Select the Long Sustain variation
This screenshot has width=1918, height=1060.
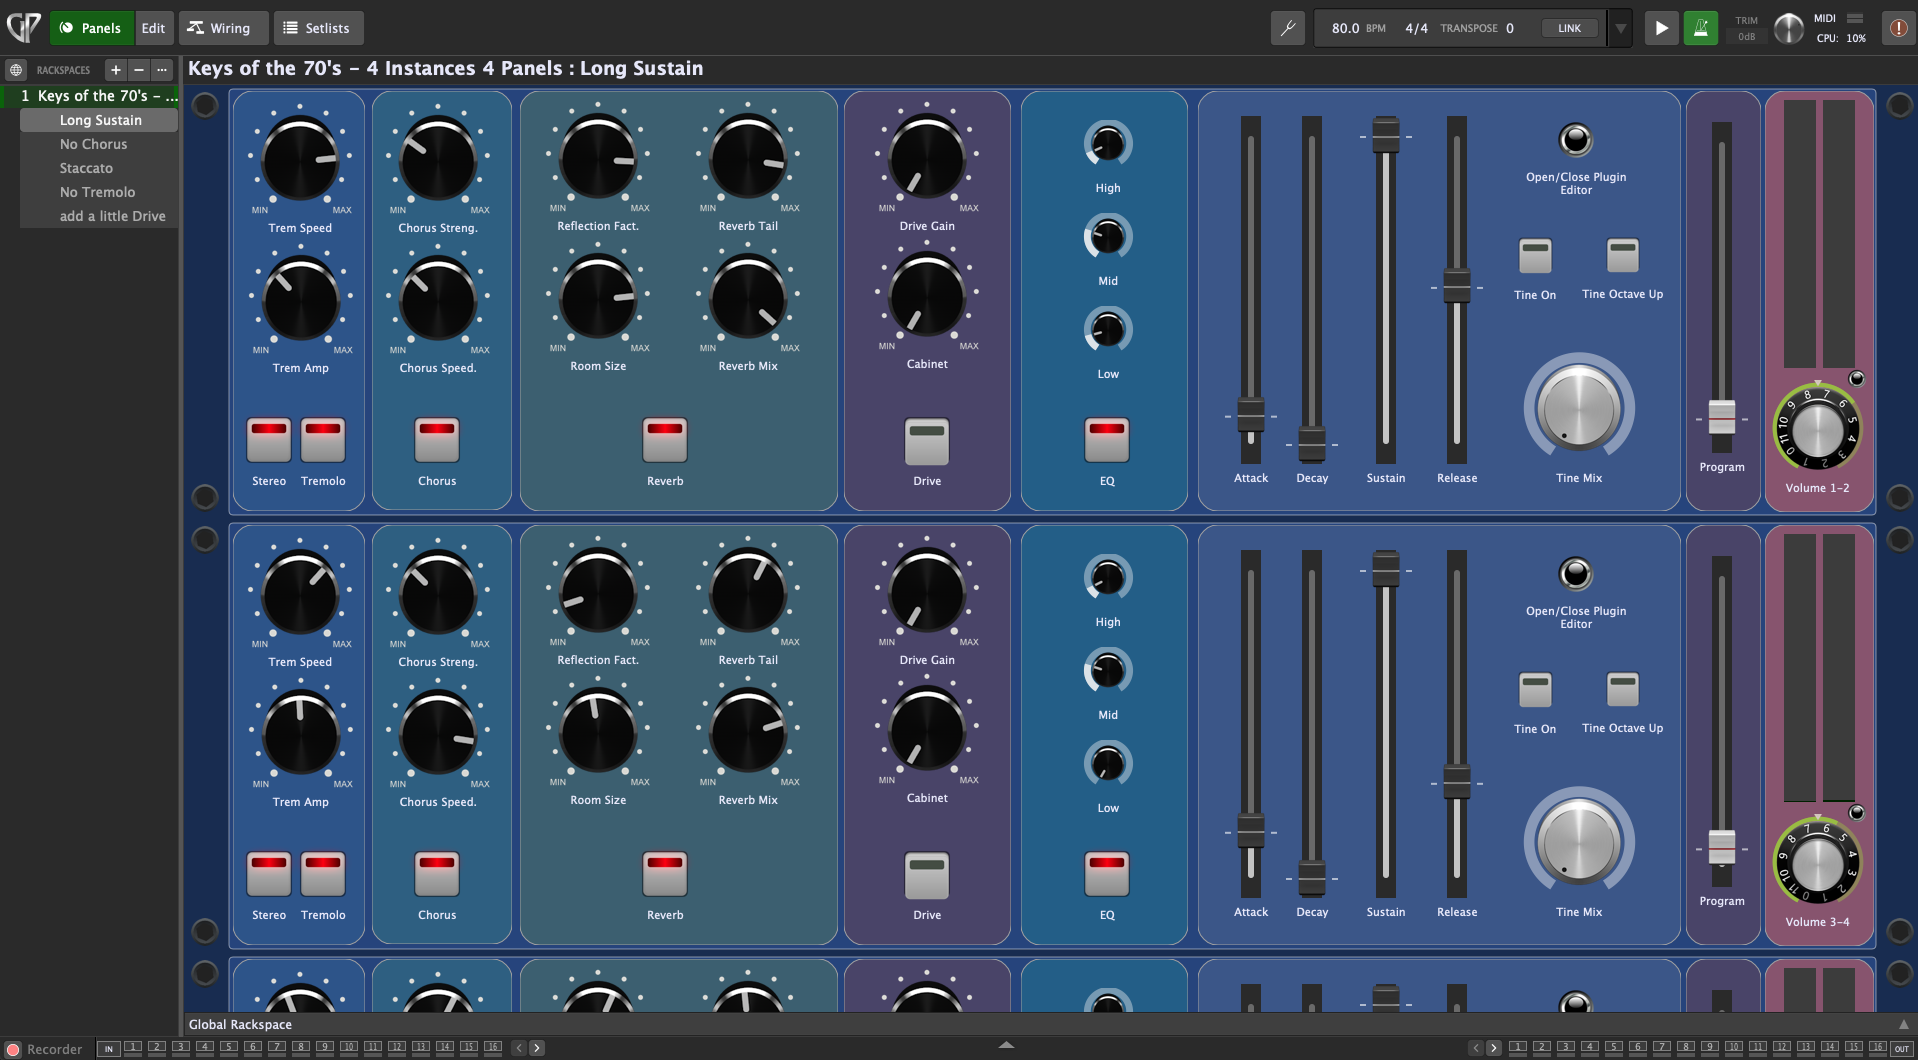[x=100, y=120]
